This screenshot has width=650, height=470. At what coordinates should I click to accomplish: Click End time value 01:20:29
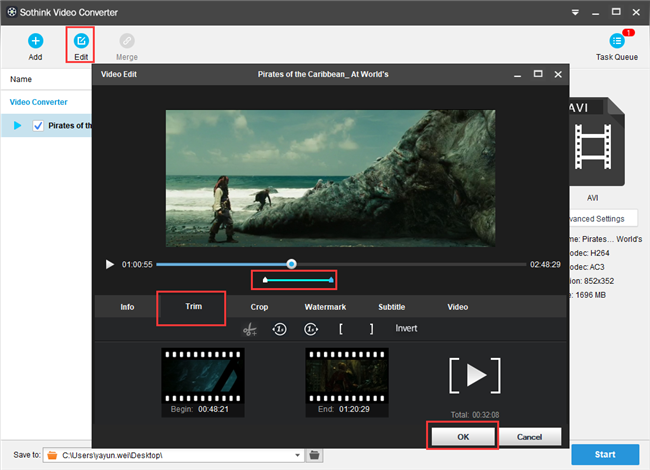click(x=354, y=409)
